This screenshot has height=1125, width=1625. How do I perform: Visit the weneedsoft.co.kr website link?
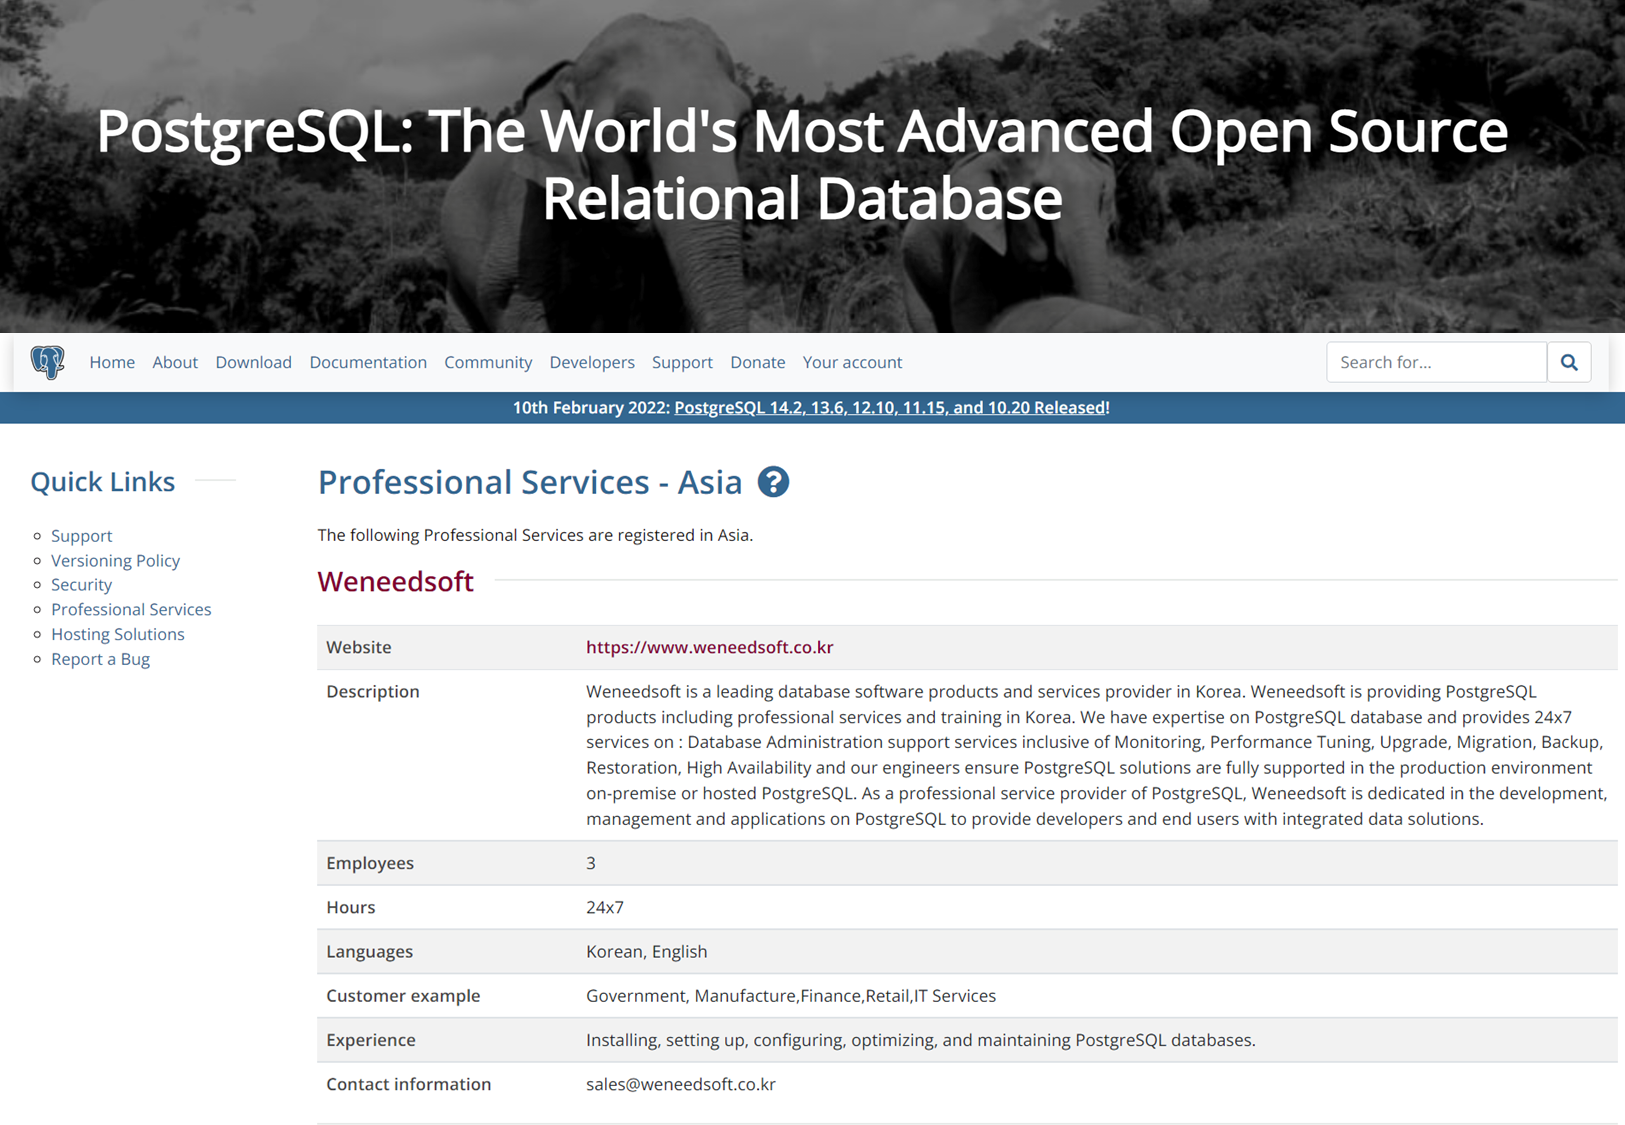[x=709, y=647]
